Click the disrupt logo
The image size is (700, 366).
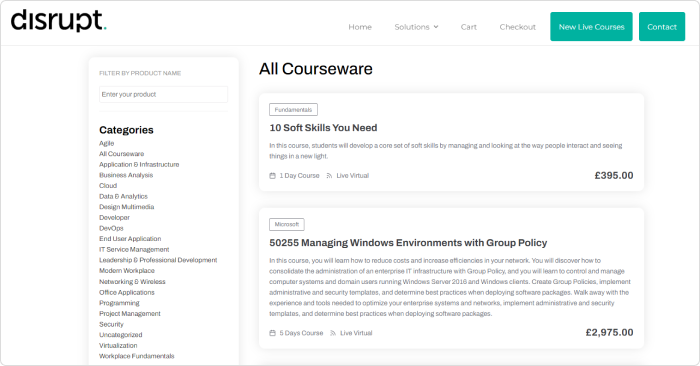point(58,21)
